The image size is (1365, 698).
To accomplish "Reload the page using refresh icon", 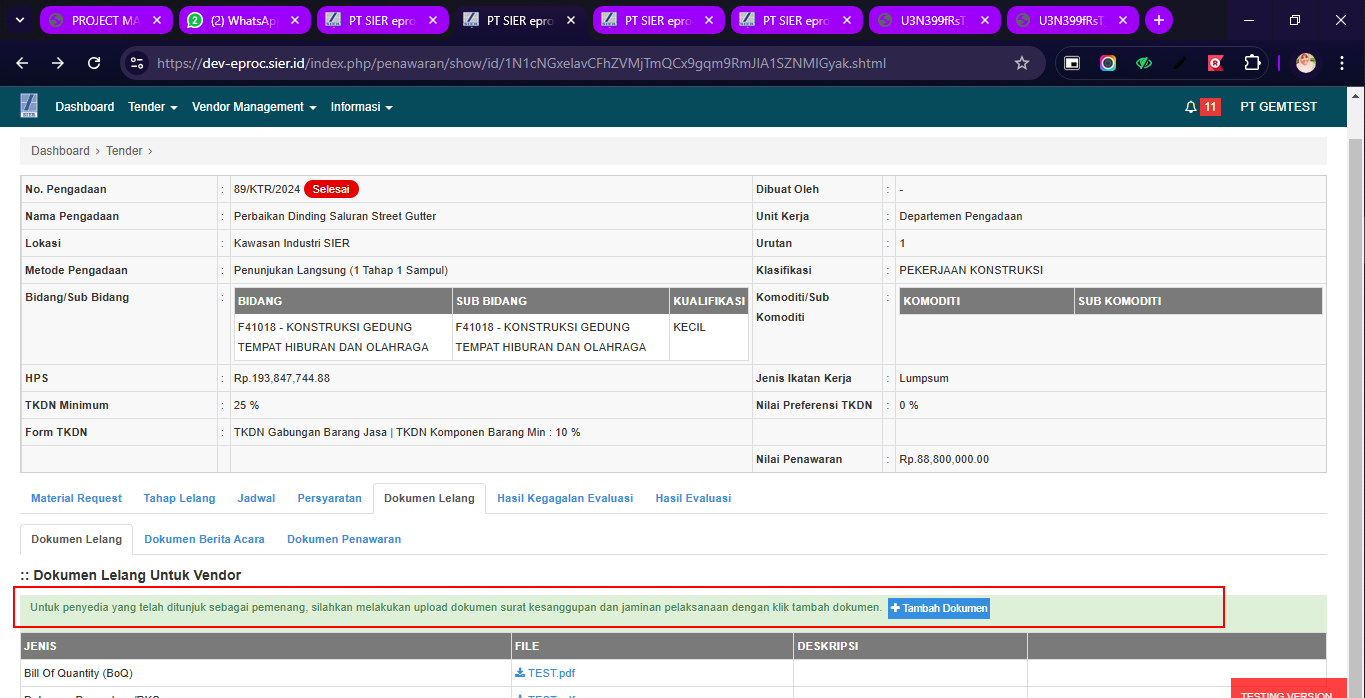I will tap(94, 63).
